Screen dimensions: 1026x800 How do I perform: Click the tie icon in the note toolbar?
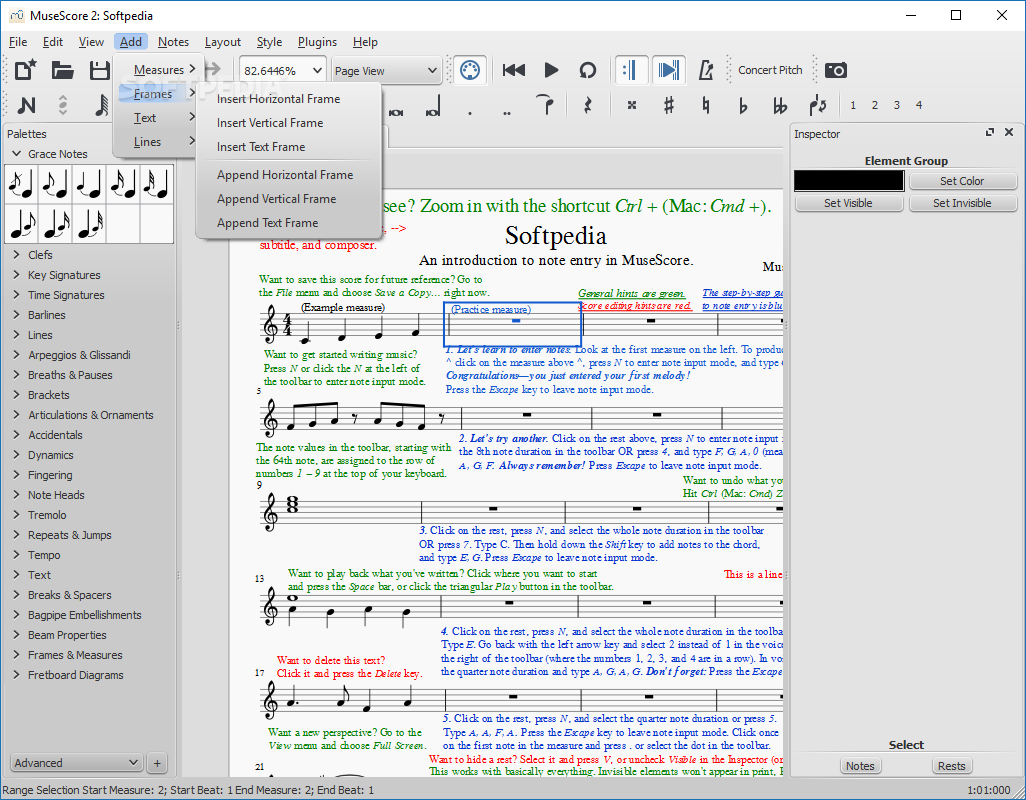[x=545, y=105]
